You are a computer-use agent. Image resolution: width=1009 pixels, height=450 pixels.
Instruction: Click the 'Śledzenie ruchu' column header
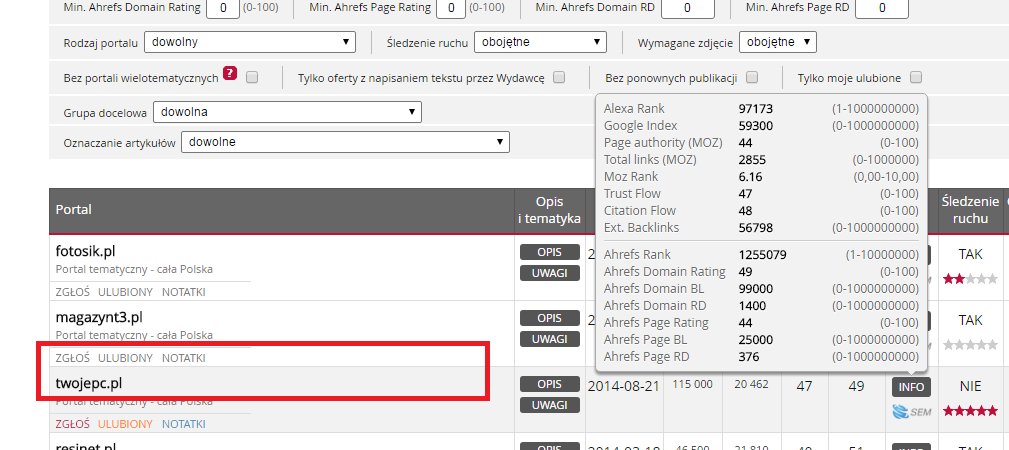tap(970, 210)
